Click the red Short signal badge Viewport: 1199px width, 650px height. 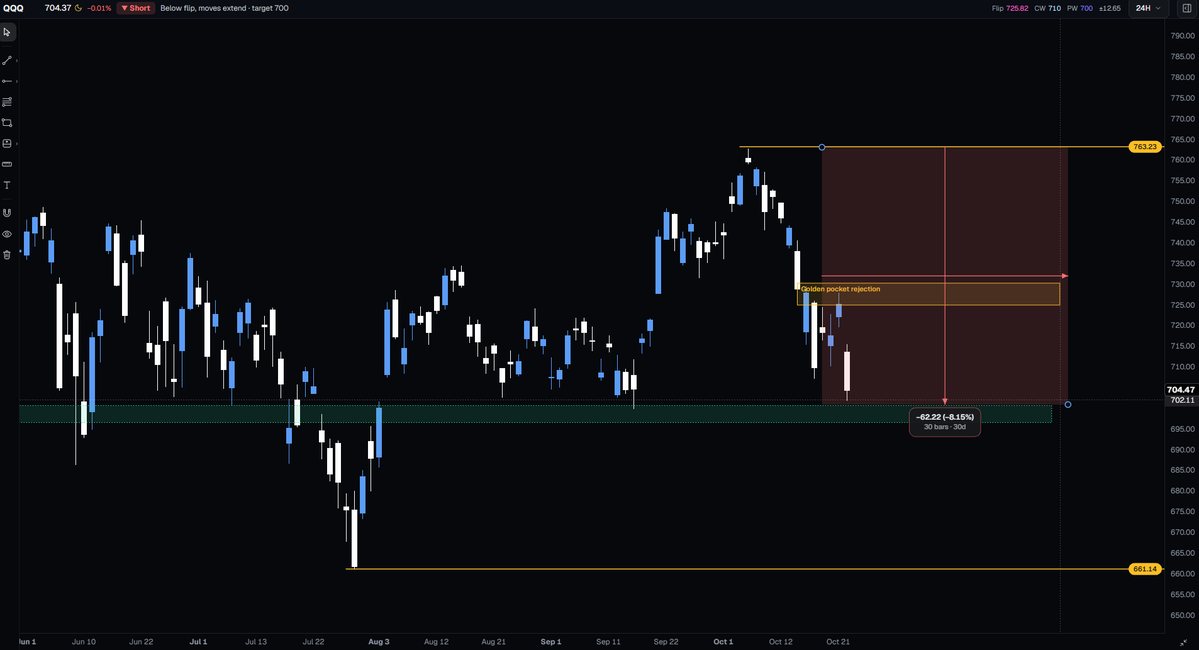(x=136, y=8)
